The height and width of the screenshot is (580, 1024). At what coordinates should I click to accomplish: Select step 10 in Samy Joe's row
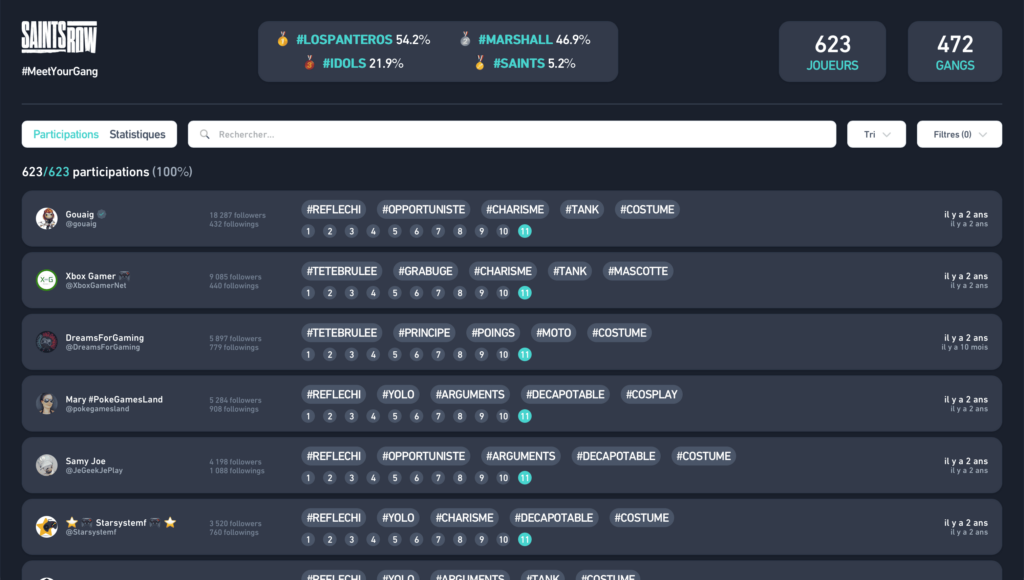point(503,477)
